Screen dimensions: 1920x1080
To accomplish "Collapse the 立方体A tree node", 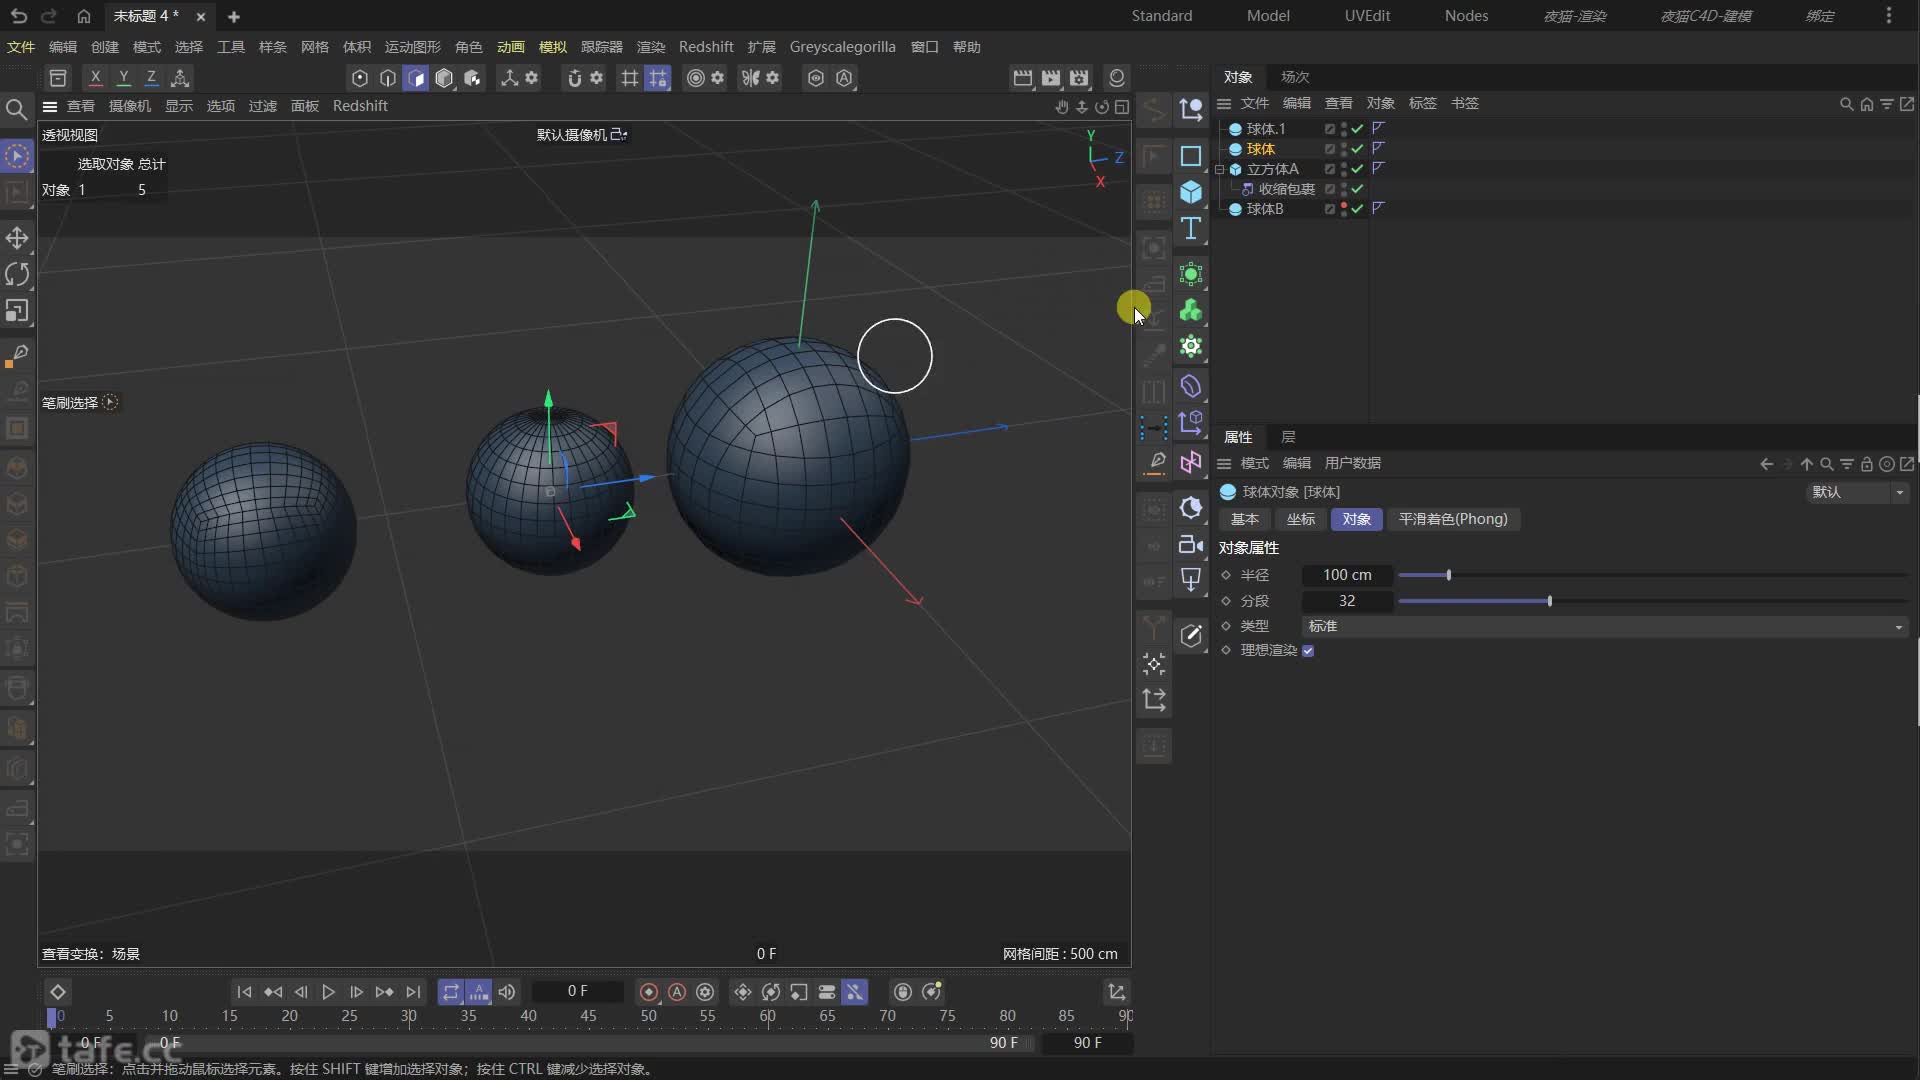I will (1220, 169).
